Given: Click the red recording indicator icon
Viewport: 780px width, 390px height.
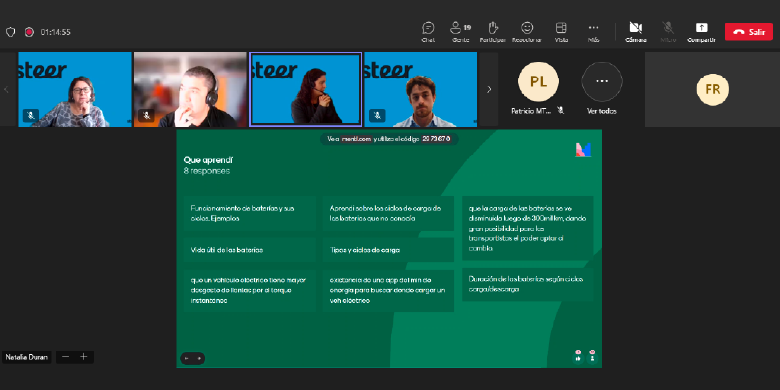Looking at the screenshot, I should [x=29, y=32].
